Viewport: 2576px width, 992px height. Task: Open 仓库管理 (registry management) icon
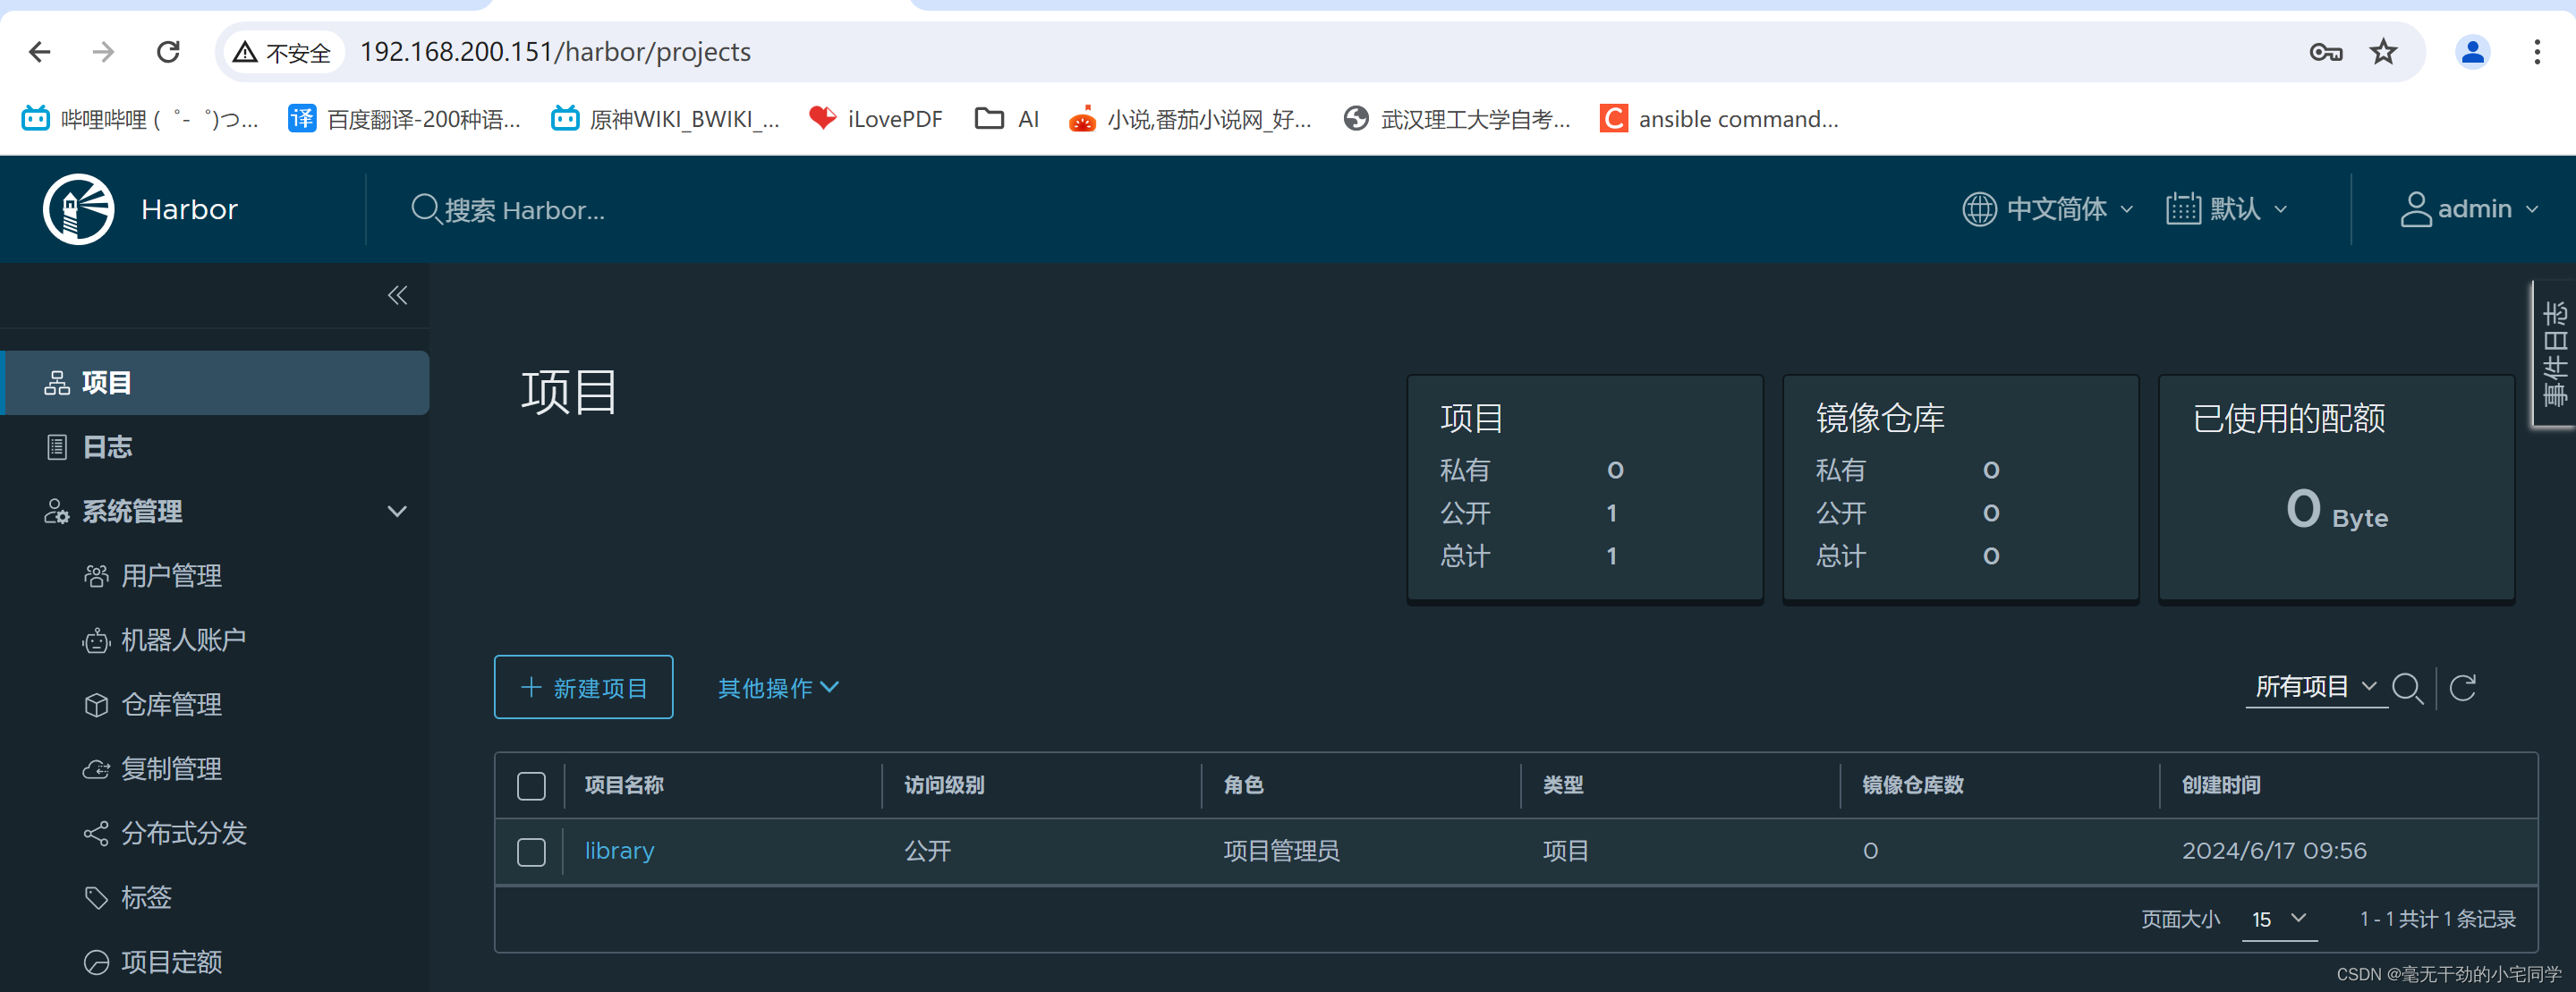tap(96, 704)
